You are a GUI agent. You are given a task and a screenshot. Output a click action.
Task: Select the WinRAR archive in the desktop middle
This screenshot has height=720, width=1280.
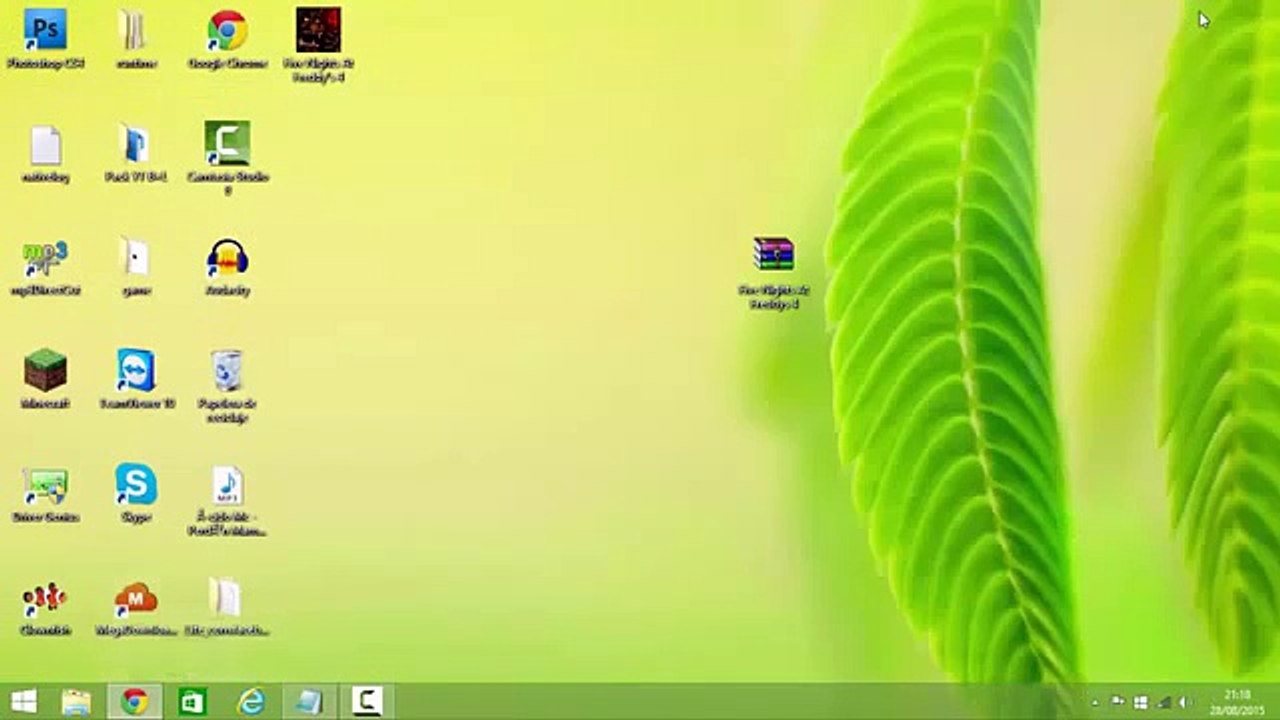(x=774, y=256)
